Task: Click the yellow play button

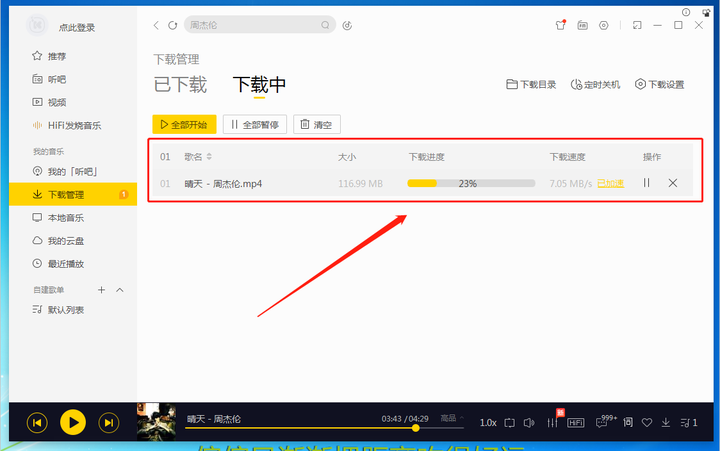Action: 73,422
